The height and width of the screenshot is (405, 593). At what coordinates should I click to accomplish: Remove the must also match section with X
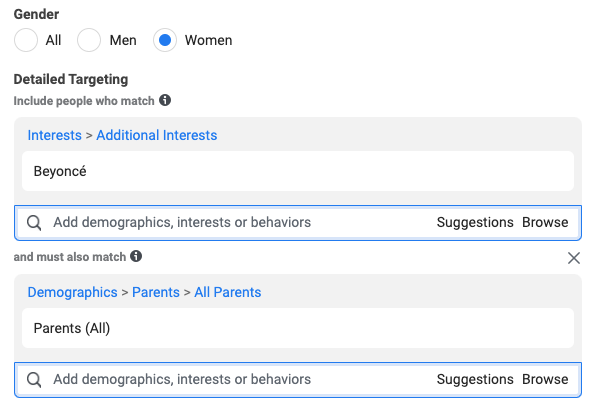(x=574, y=258)
